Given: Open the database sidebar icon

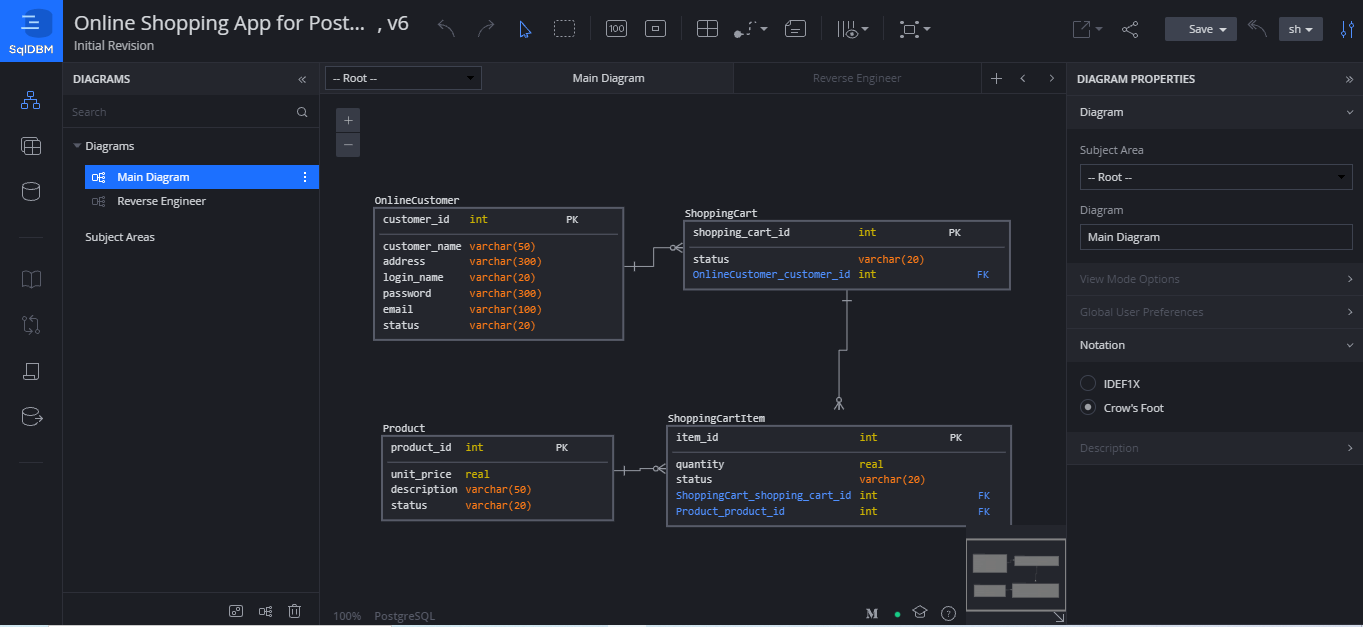Looking at the screenshot, I should [x=31, y=191].
